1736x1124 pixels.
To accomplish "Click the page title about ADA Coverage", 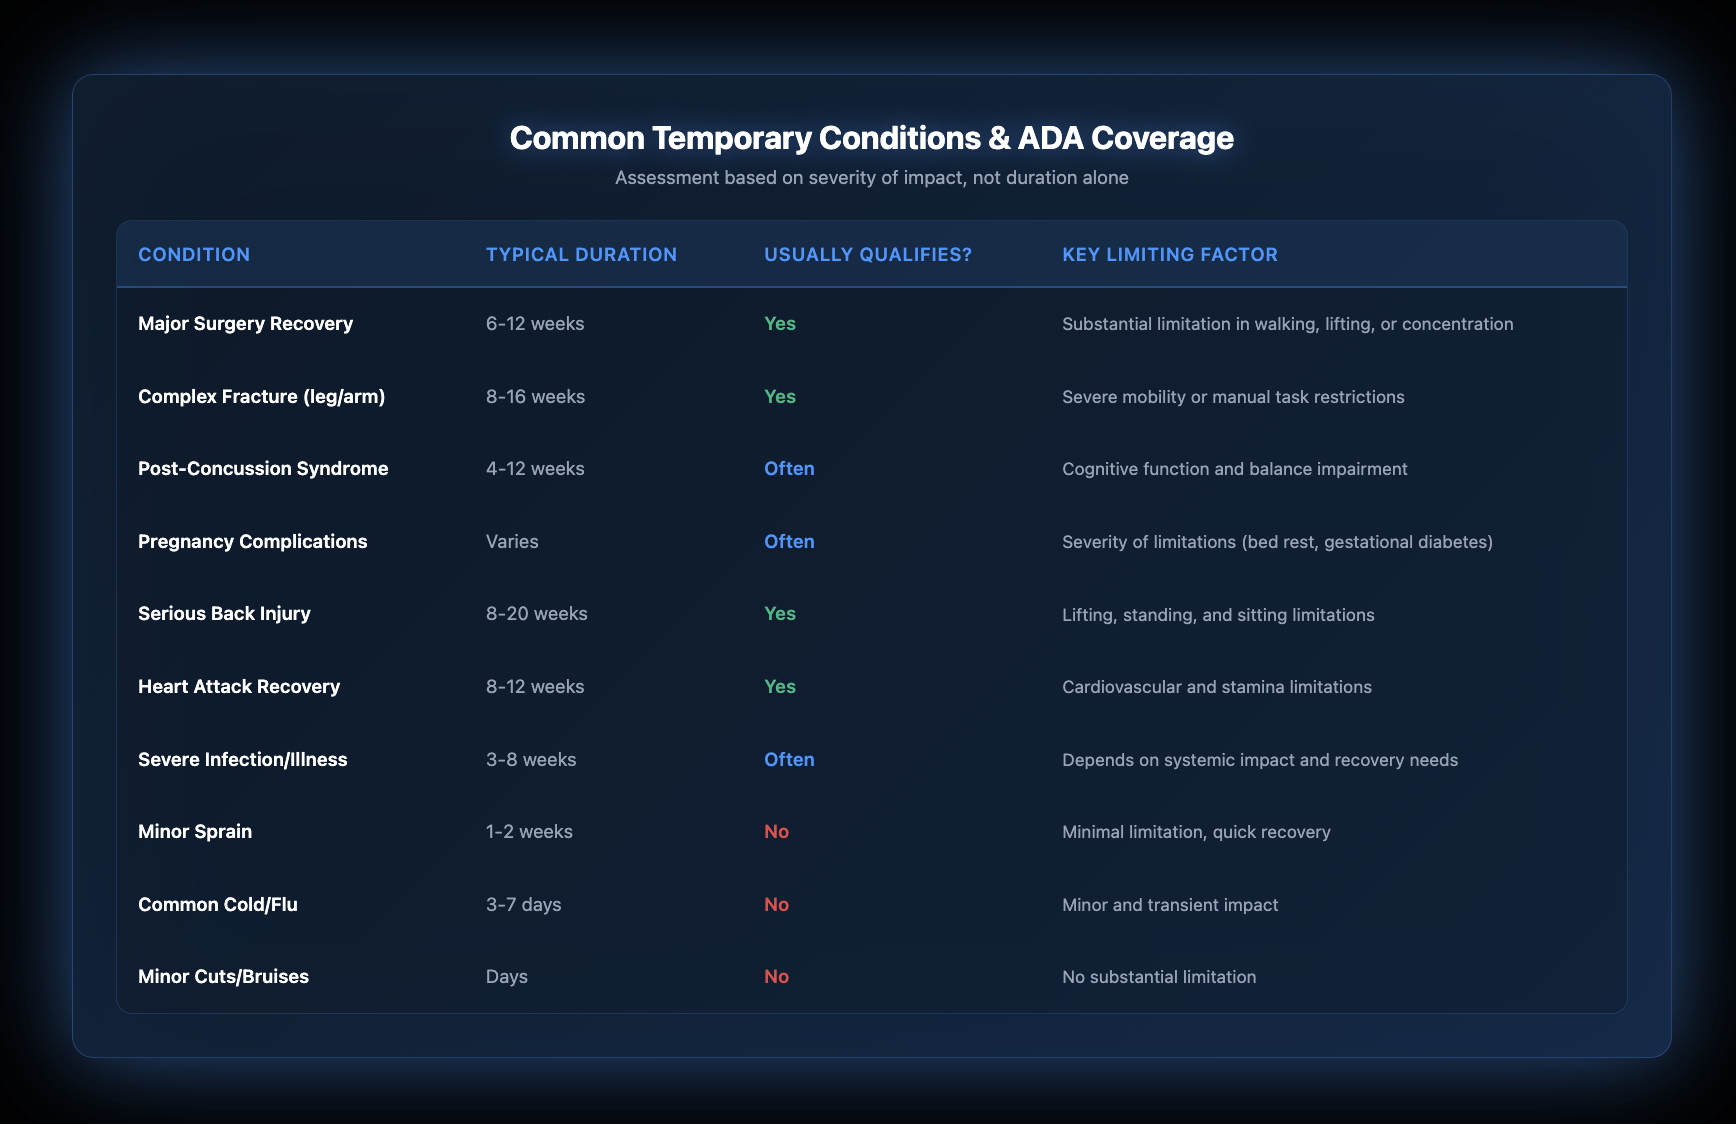I will pos(871,138).
